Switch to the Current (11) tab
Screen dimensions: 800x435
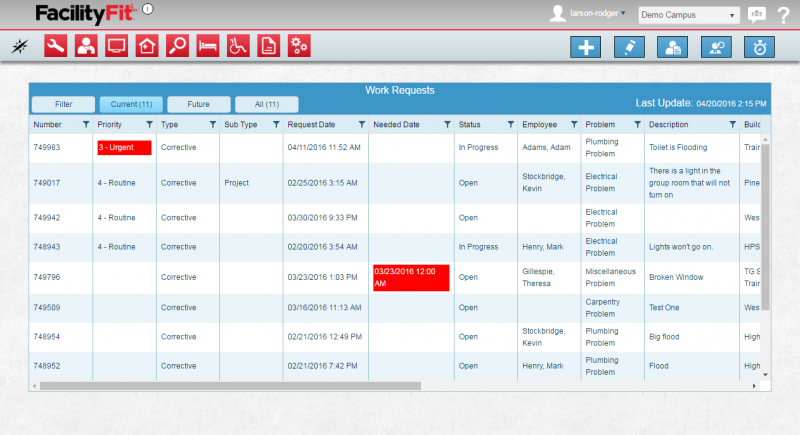[131, 104]
